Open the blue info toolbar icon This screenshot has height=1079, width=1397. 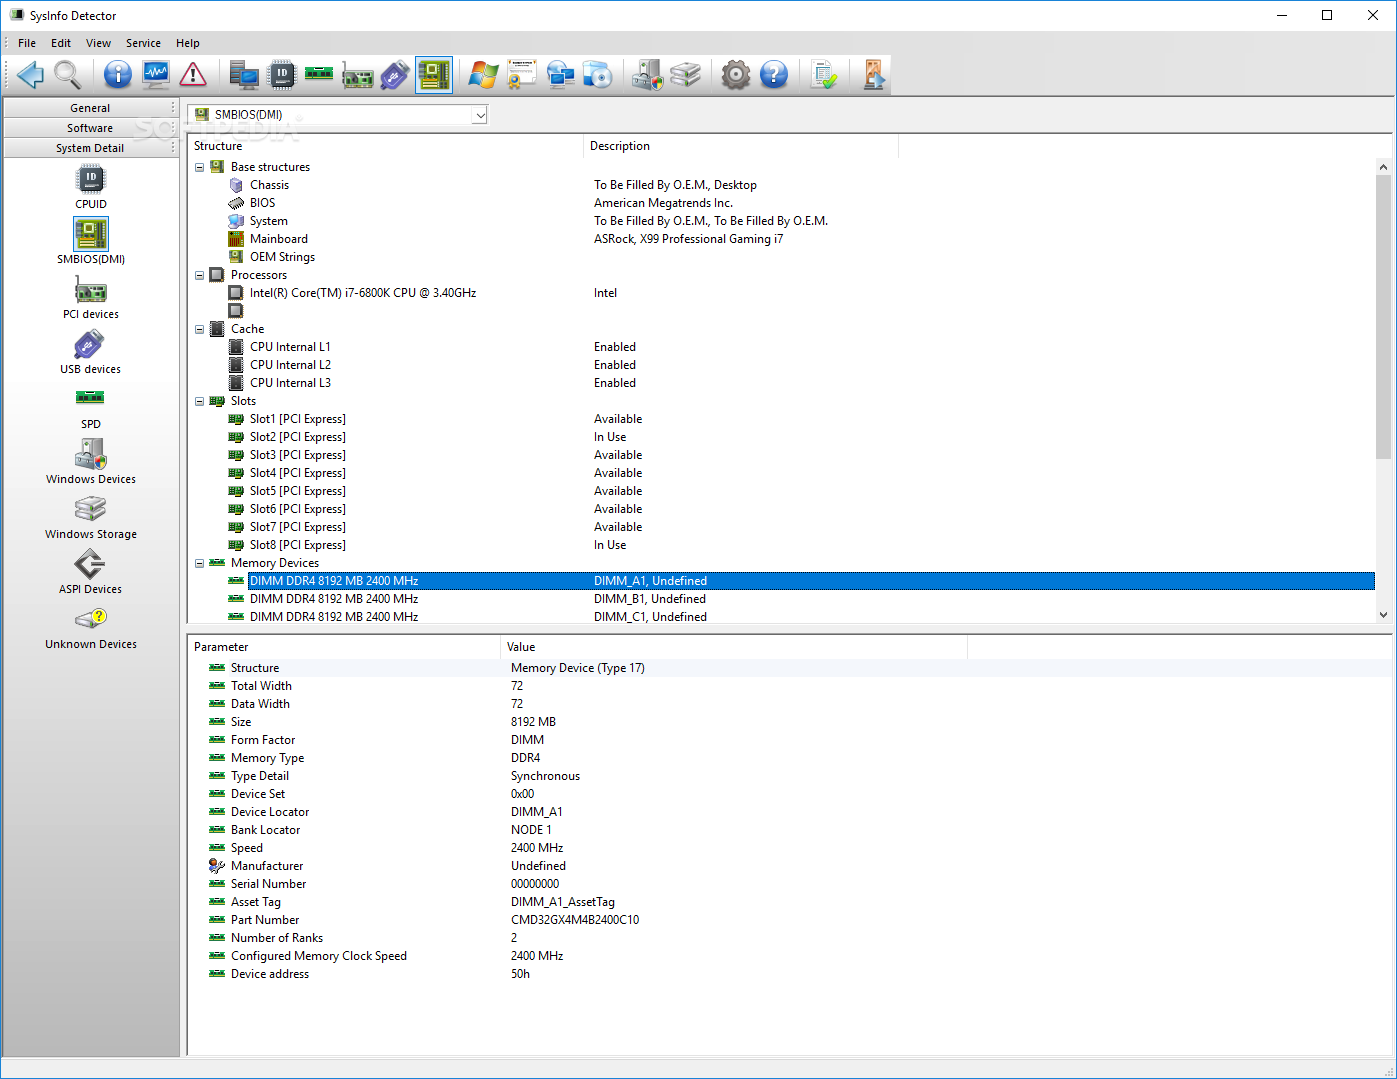(118, 75)
